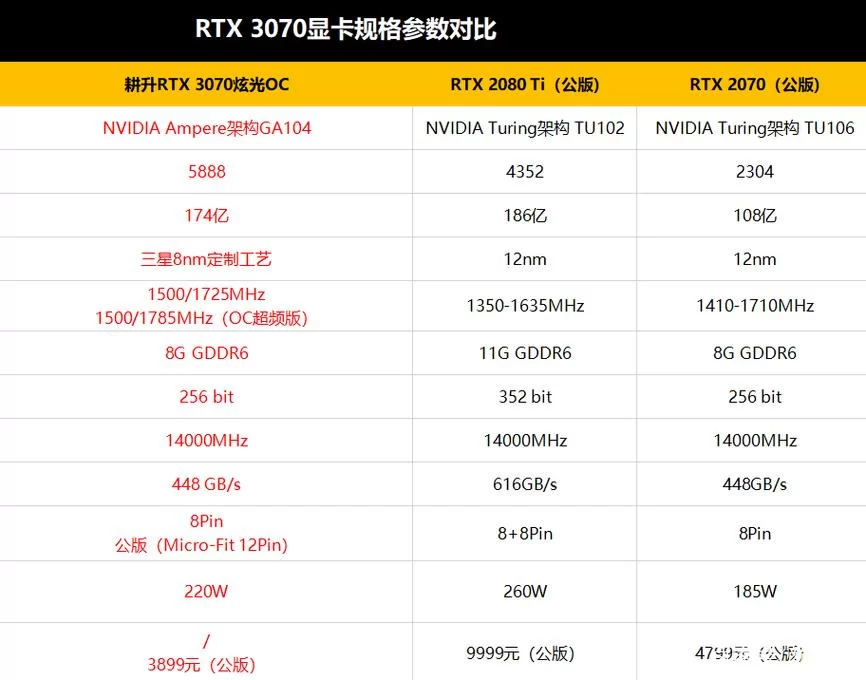Viewport: 866px width, 680px height.
Task: Click the bandwidth "616GB/s"
Action: tap(525, 484)
